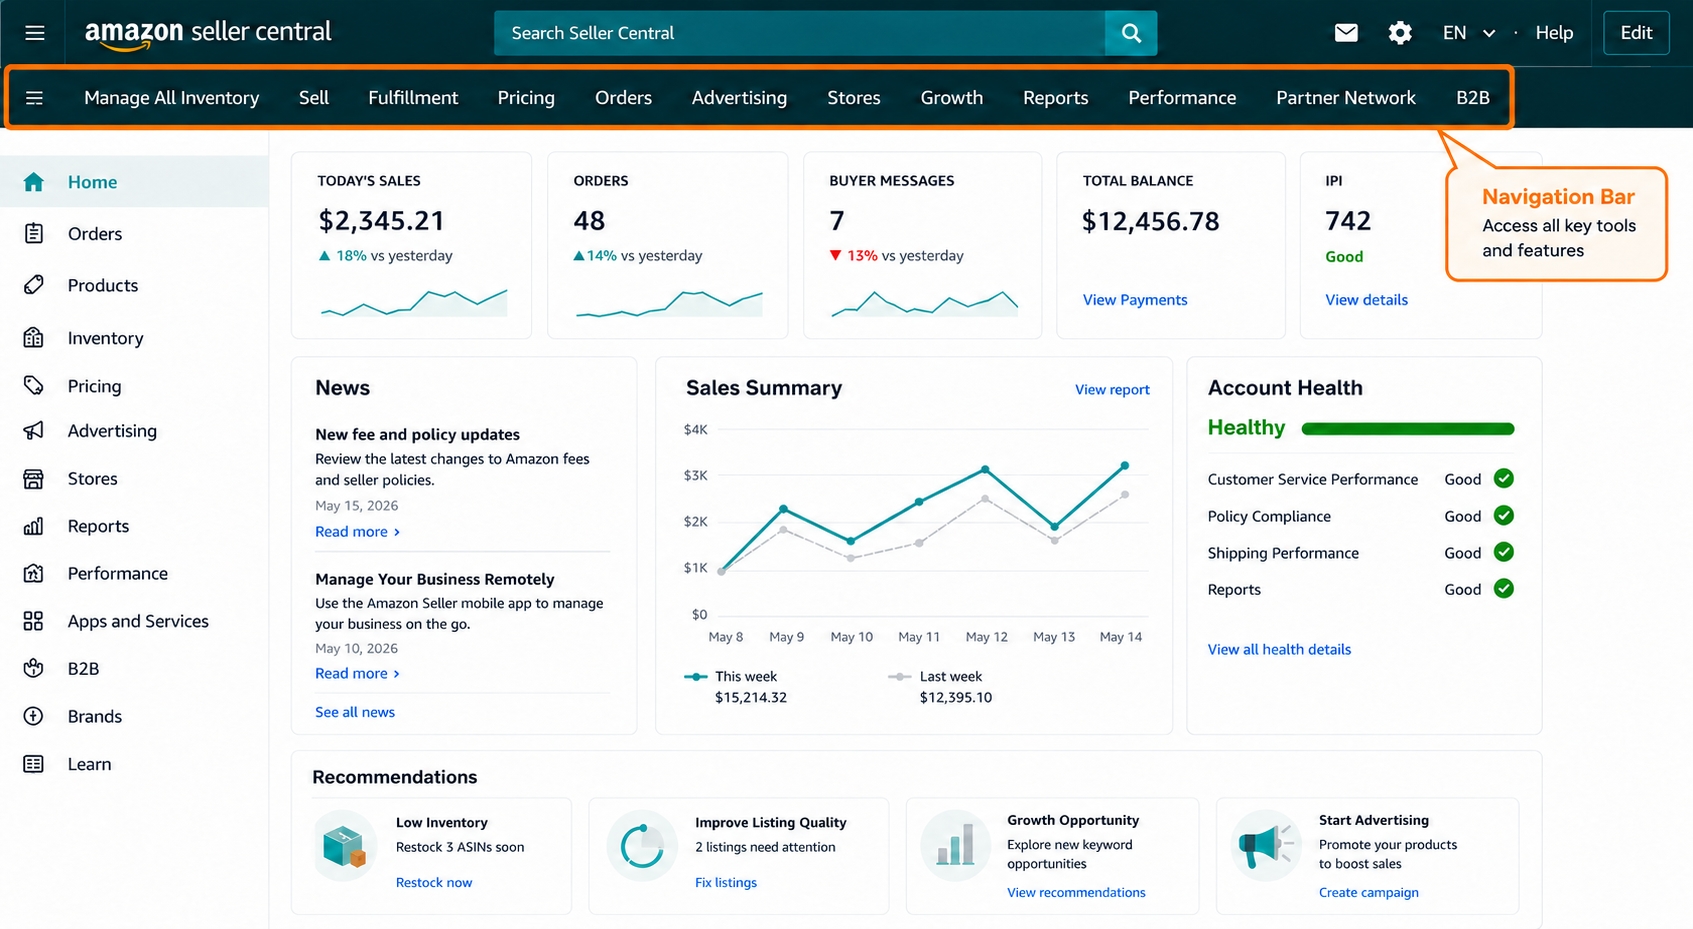The height and width of the screenshot is (929, 1693).
Task: Click the Inventory building icon in sidebar
Action: [33, 338]
